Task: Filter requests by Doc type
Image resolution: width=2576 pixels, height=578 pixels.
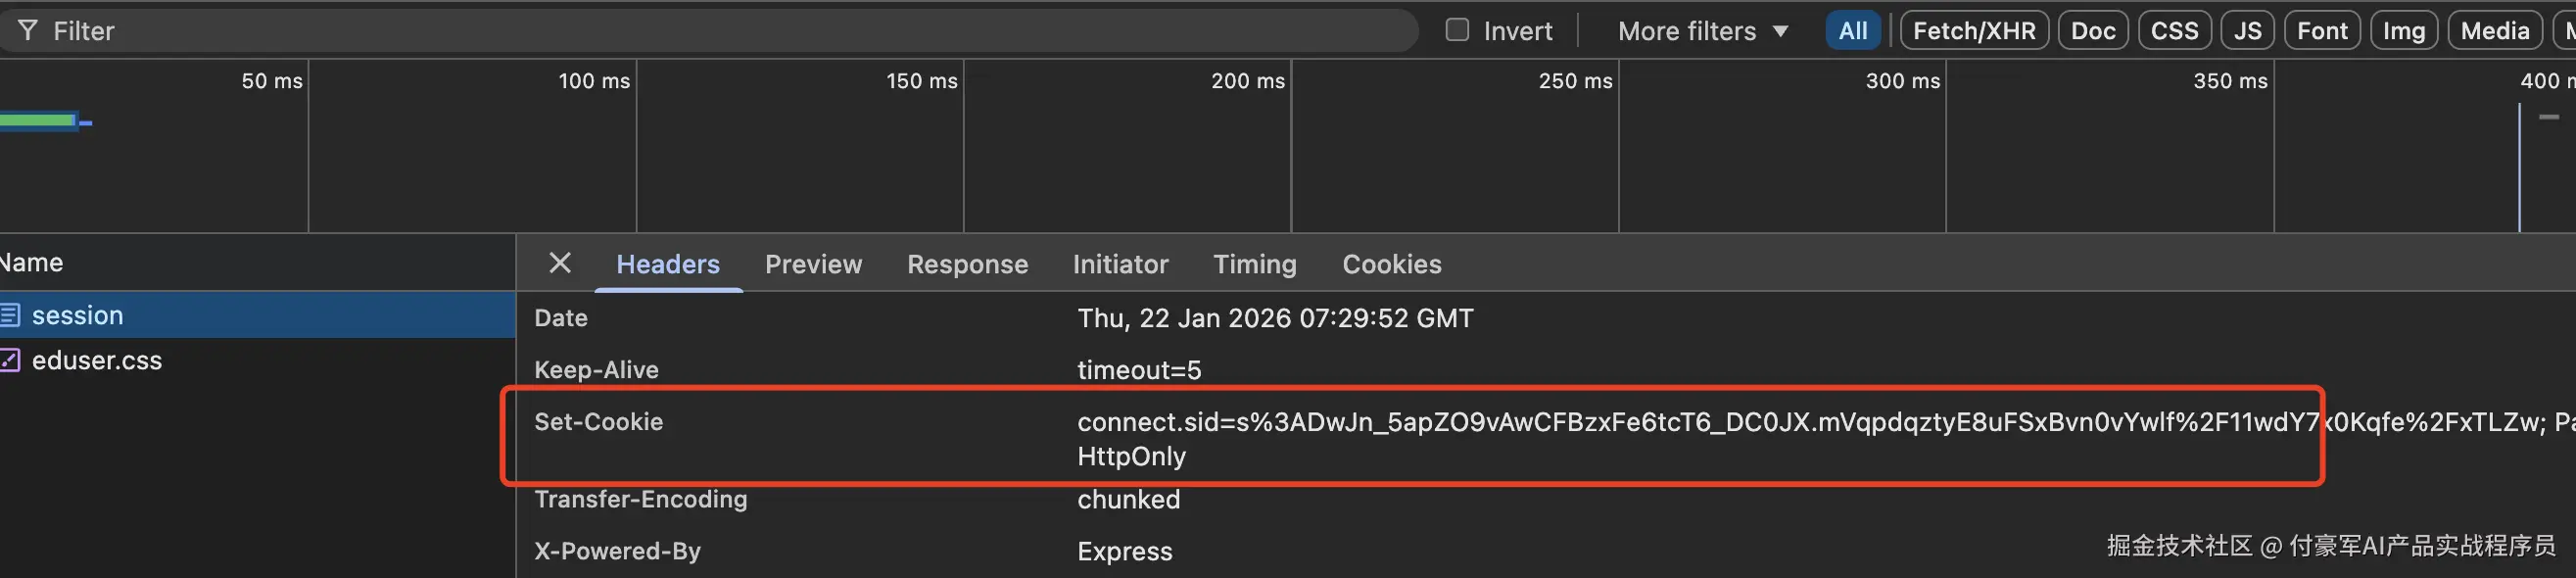Action: [2092, 31]
